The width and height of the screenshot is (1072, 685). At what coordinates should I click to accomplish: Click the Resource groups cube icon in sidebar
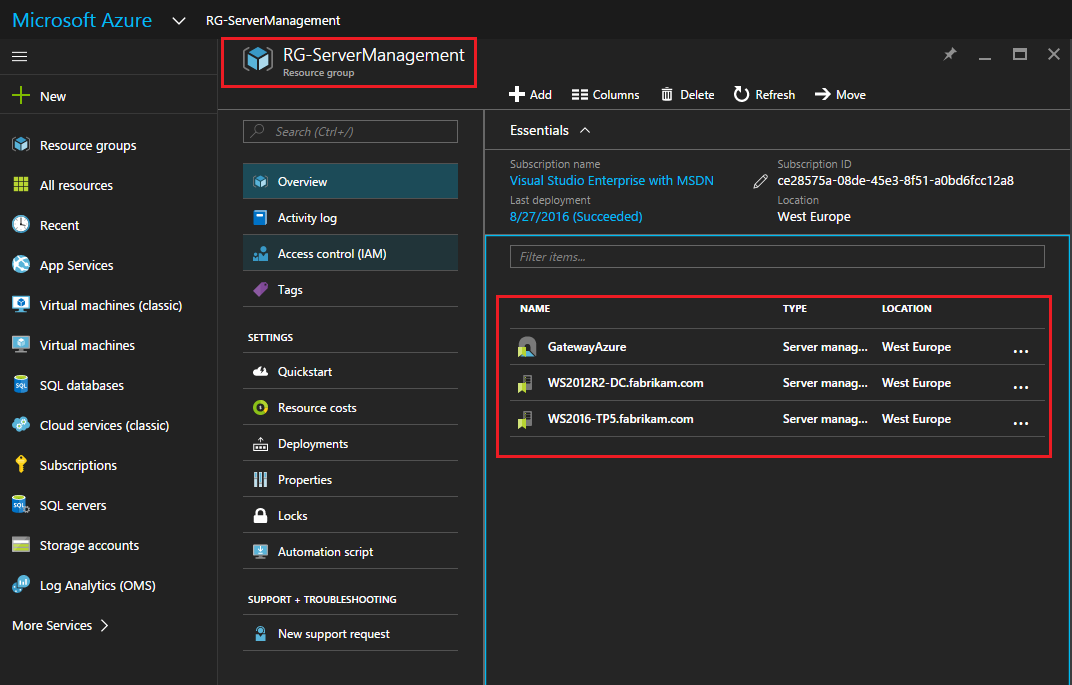coord(21,144)
